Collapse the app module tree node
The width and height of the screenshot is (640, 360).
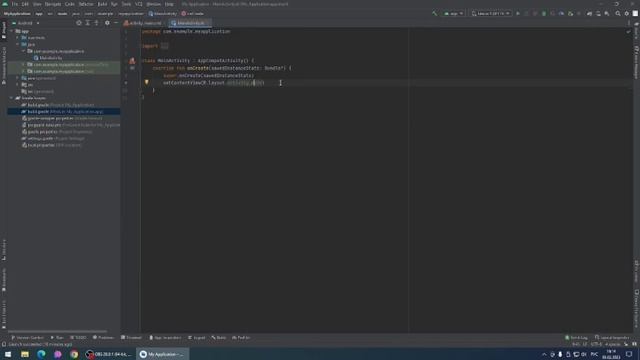12,31
